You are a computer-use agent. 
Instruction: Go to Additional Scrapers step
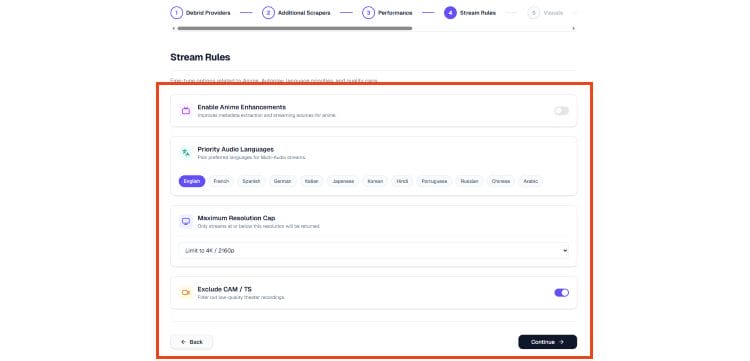point(304,13)
